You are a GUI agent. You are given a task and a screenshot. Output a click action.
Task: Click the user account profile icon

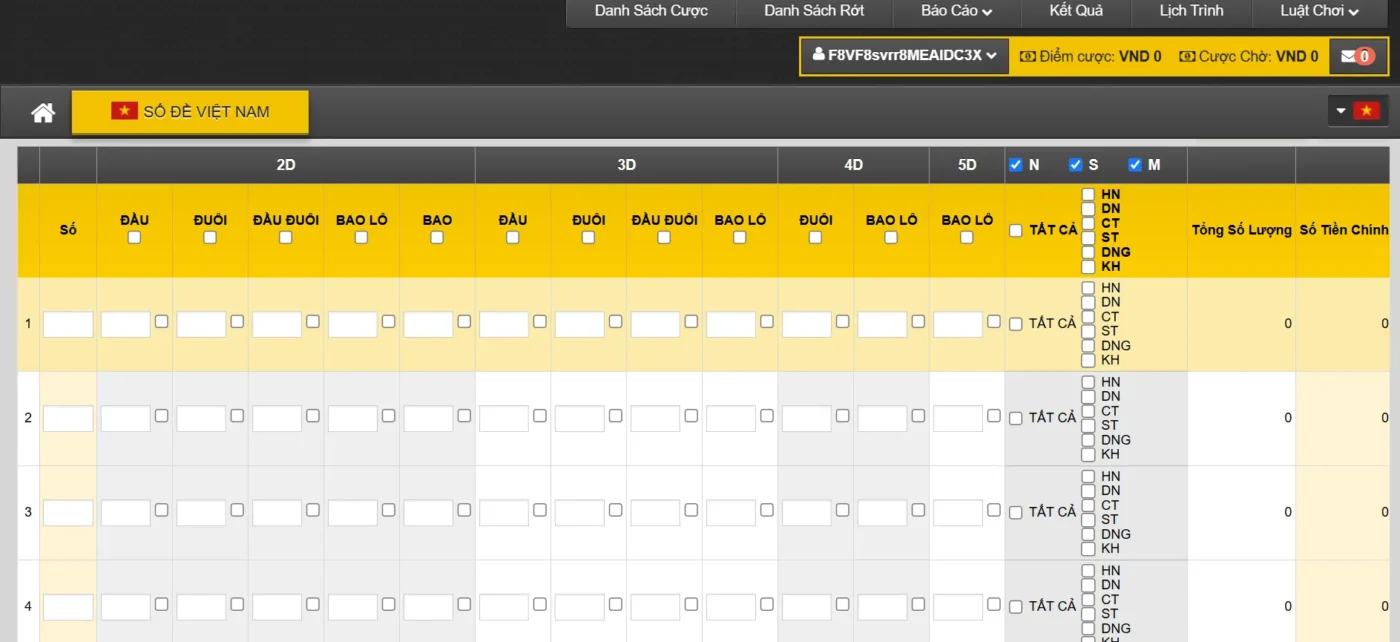818,55
